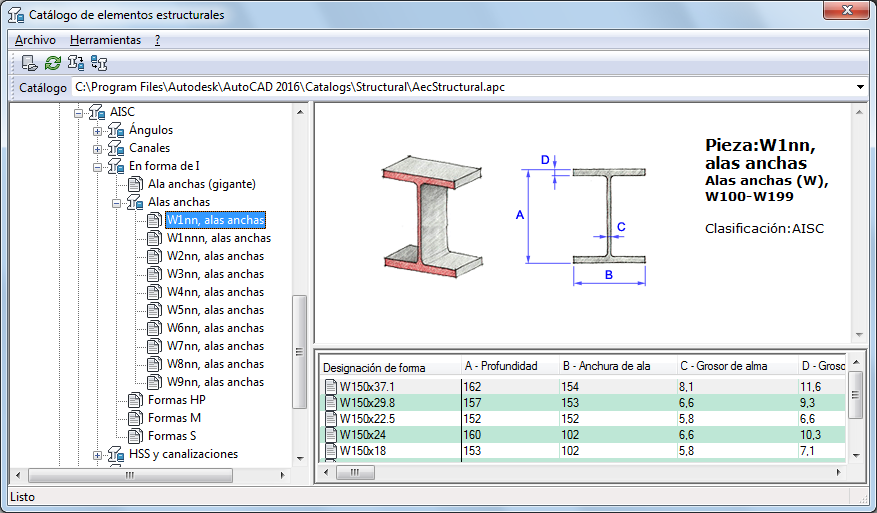Click the first toolbar icon for opening a catalog
Screen dimensions: 877x513
[29, 63]
